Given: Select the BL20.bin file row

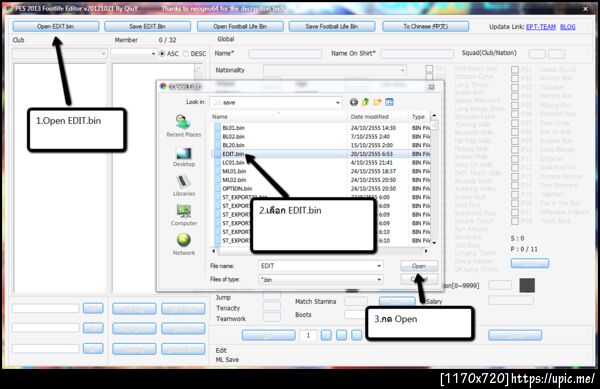Looking at the screenshot, I should (321, 145).
